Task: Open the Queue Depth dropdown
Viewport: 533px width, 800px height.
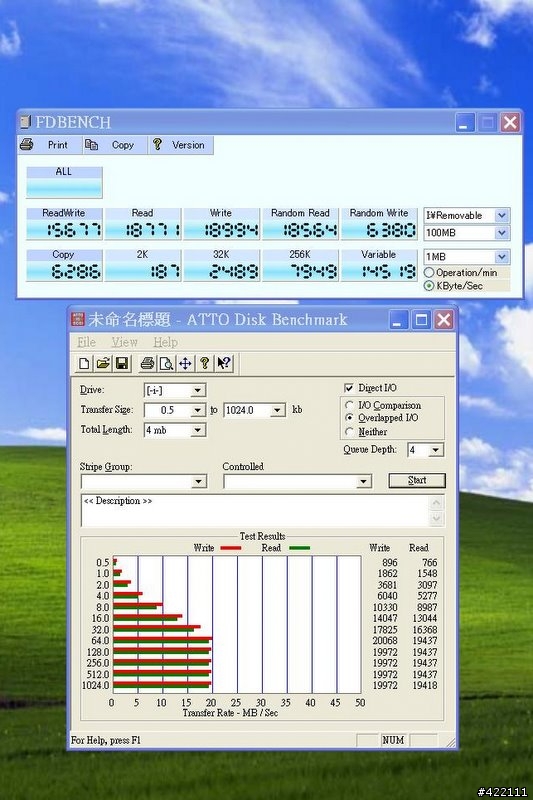Action: (435, 450)
